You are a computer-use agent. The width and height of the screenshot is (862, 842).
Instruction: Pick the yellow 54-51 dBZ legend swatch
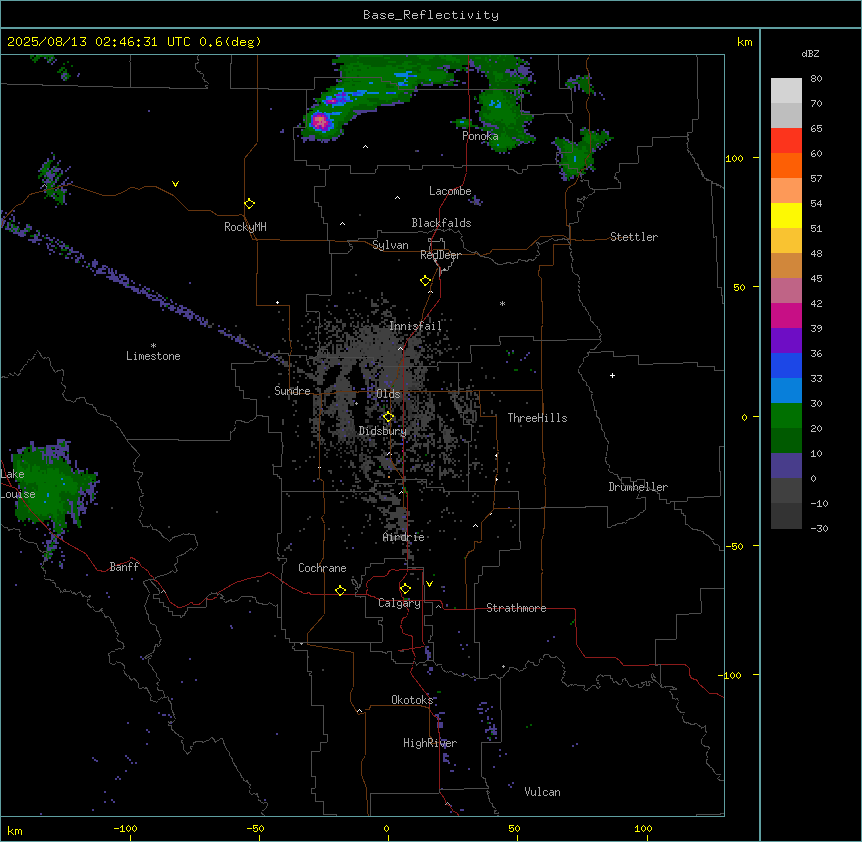pos(786,215)
